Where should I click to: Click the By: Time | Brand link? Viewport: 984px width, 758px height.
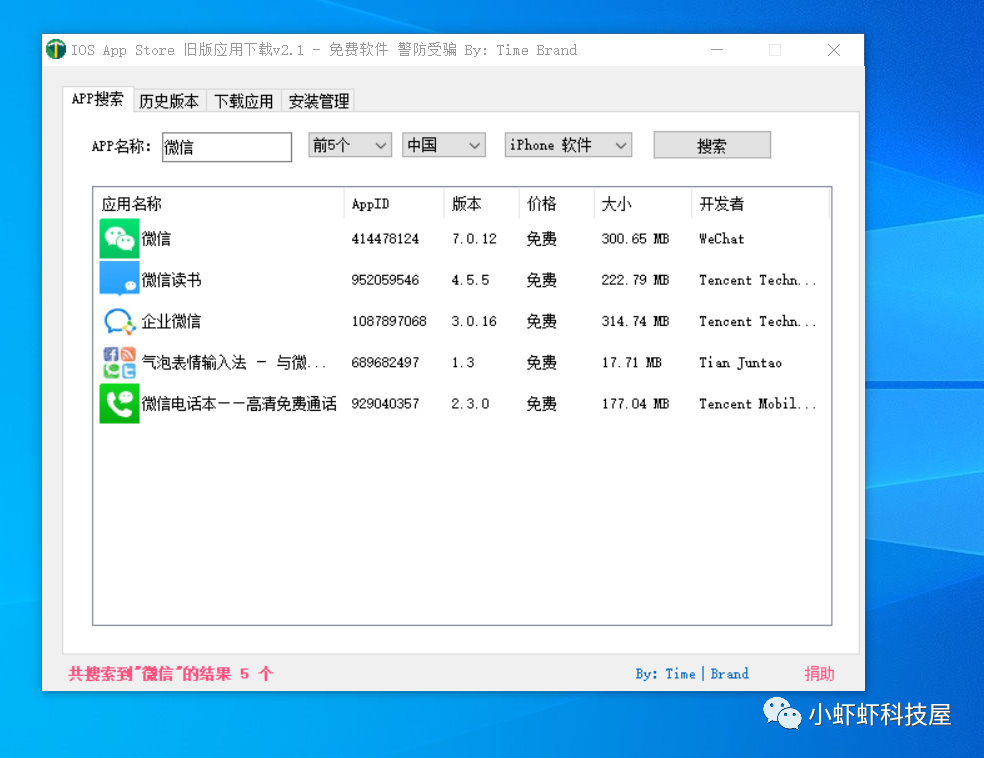pos(692,674)
